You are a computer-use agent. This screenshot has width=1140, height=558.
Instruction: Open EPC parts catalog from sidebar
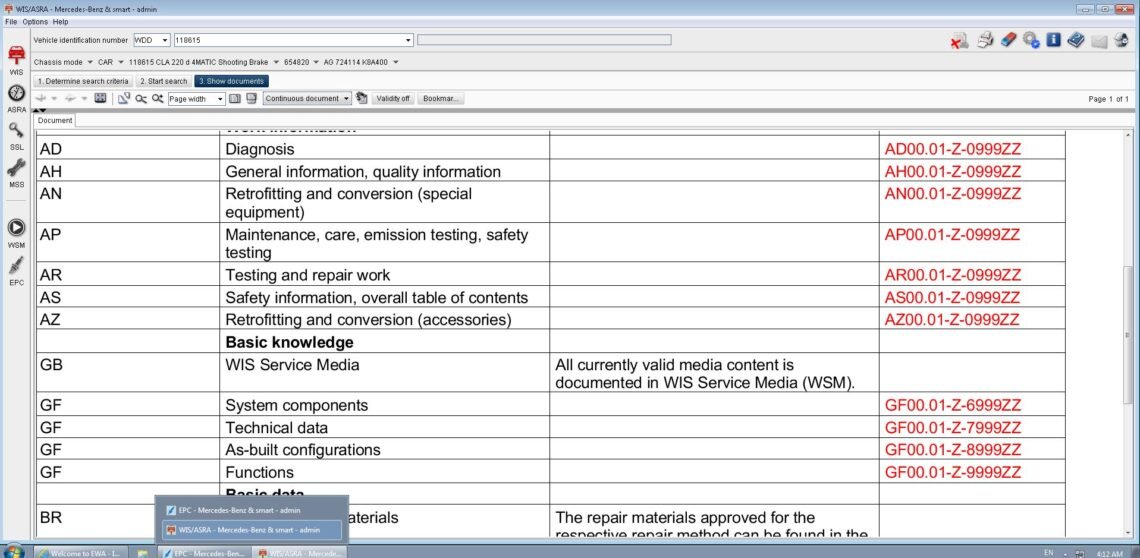[16, 271]
